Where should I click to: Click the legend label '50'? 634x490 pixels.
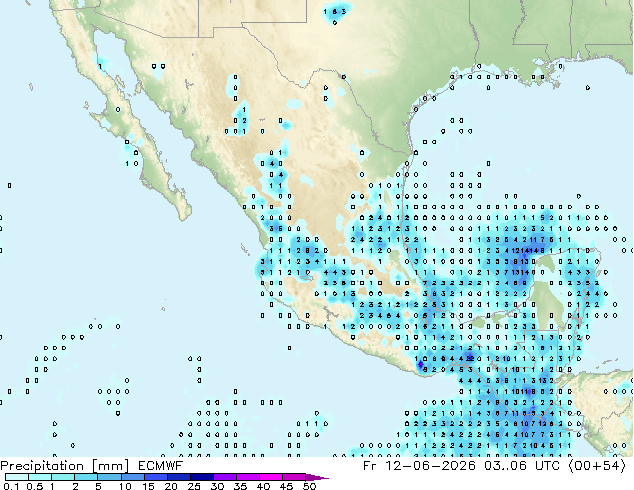click(x=309, y=486)
